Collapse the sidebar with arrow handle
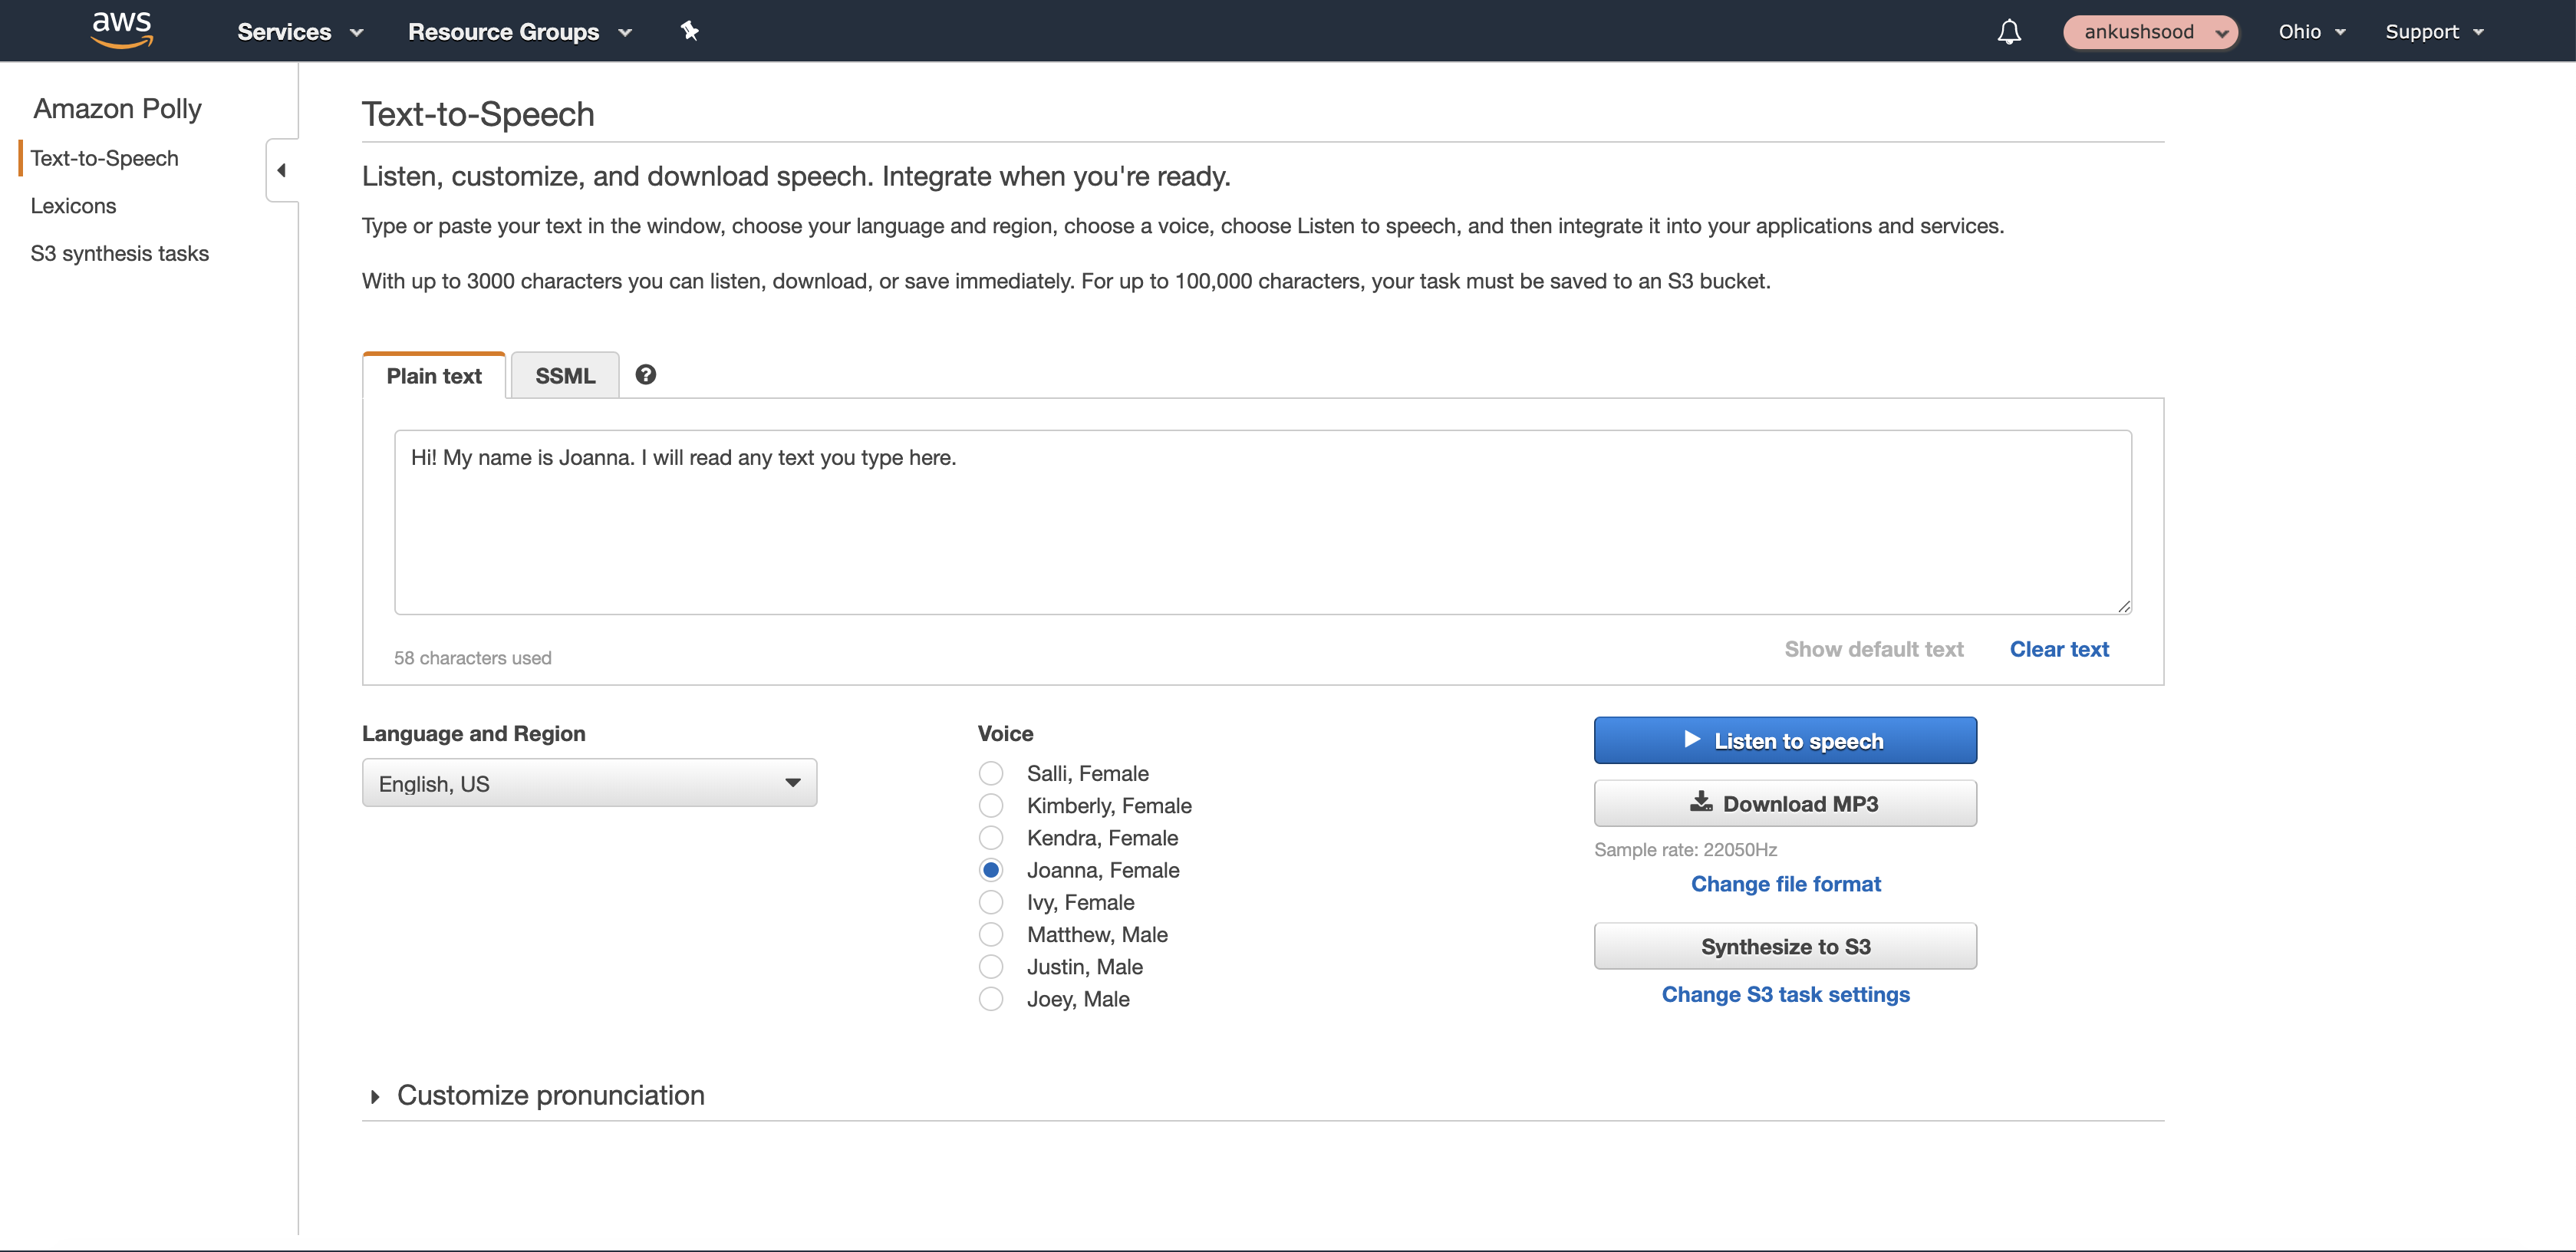Viewport: 2576px width, 1252px height. point(282,170)
